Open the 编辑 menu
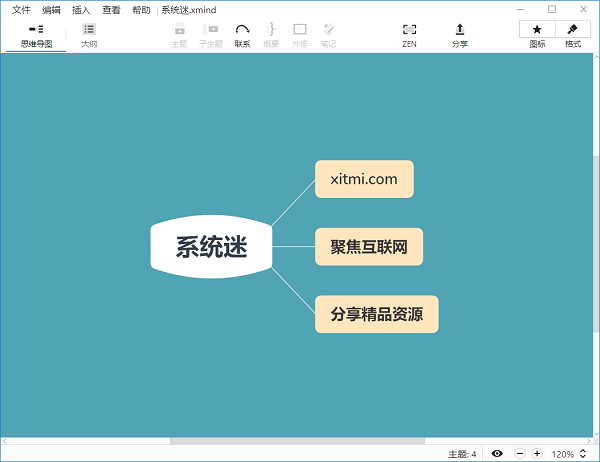This screenshot has height=462, width=600. (51, 10)
